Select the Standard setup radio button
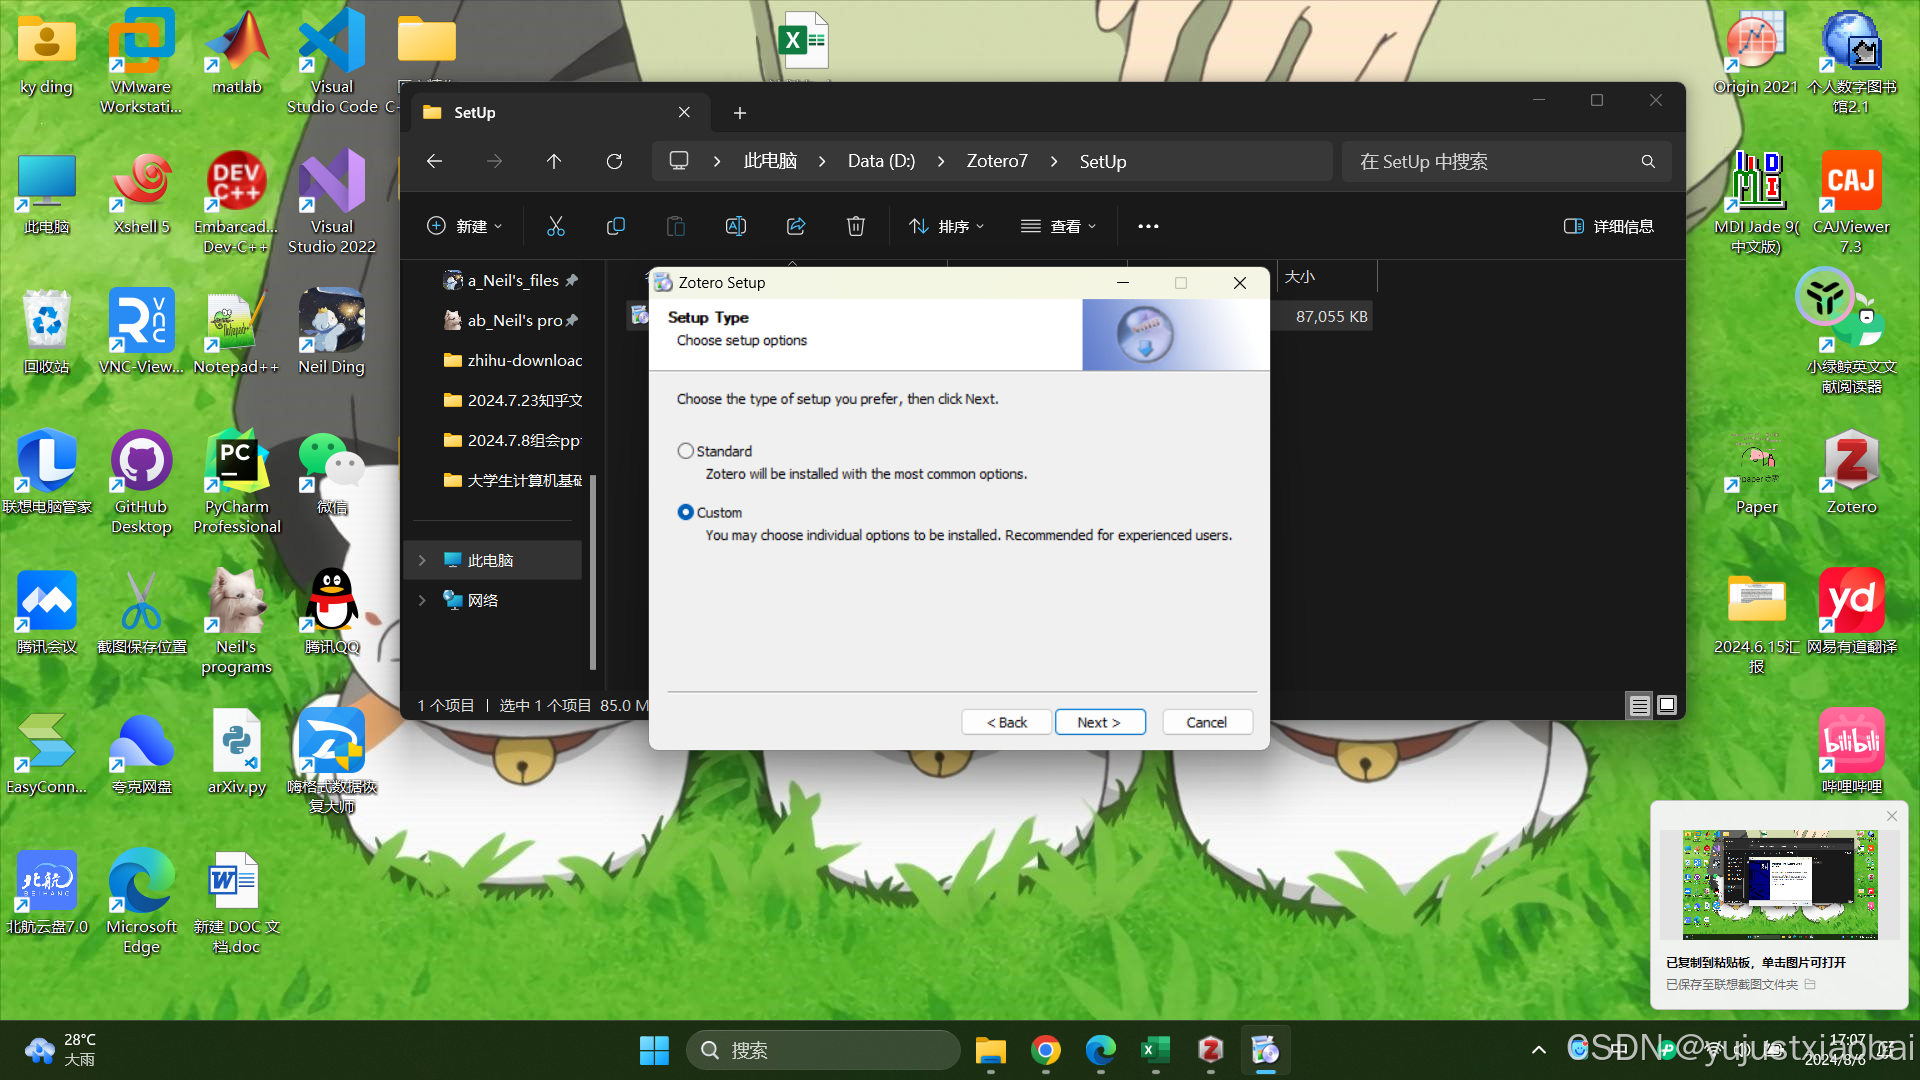 click(686, 451)
